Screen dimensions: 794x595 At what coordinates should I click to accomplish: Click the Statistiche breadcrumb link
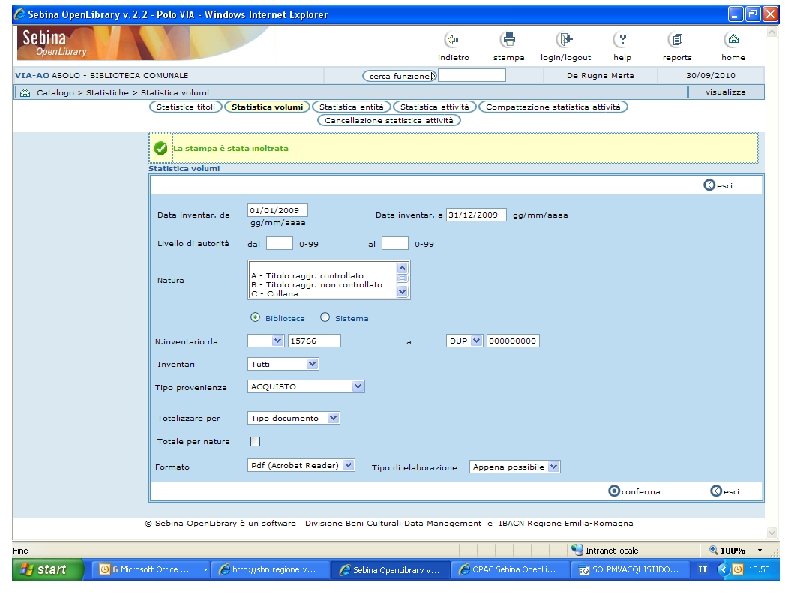point(107,93)
